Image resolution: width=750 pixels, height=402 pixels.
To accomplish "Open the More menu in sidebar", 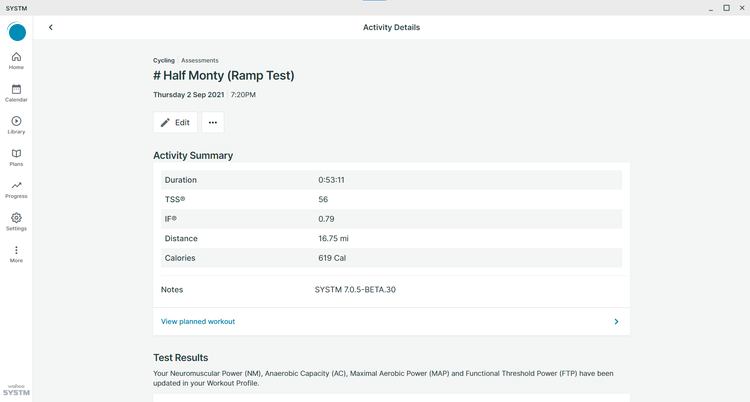I will (x=16, y=254).
